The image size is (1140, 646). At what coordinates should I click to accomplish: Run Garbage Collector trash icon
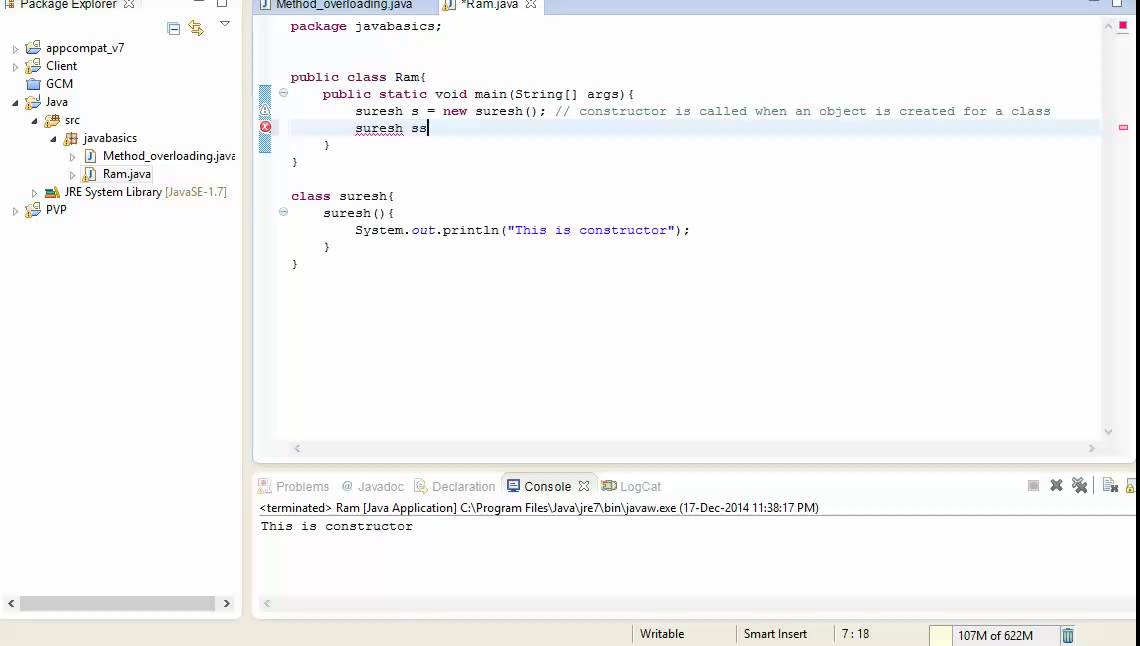click(1067, 636)
